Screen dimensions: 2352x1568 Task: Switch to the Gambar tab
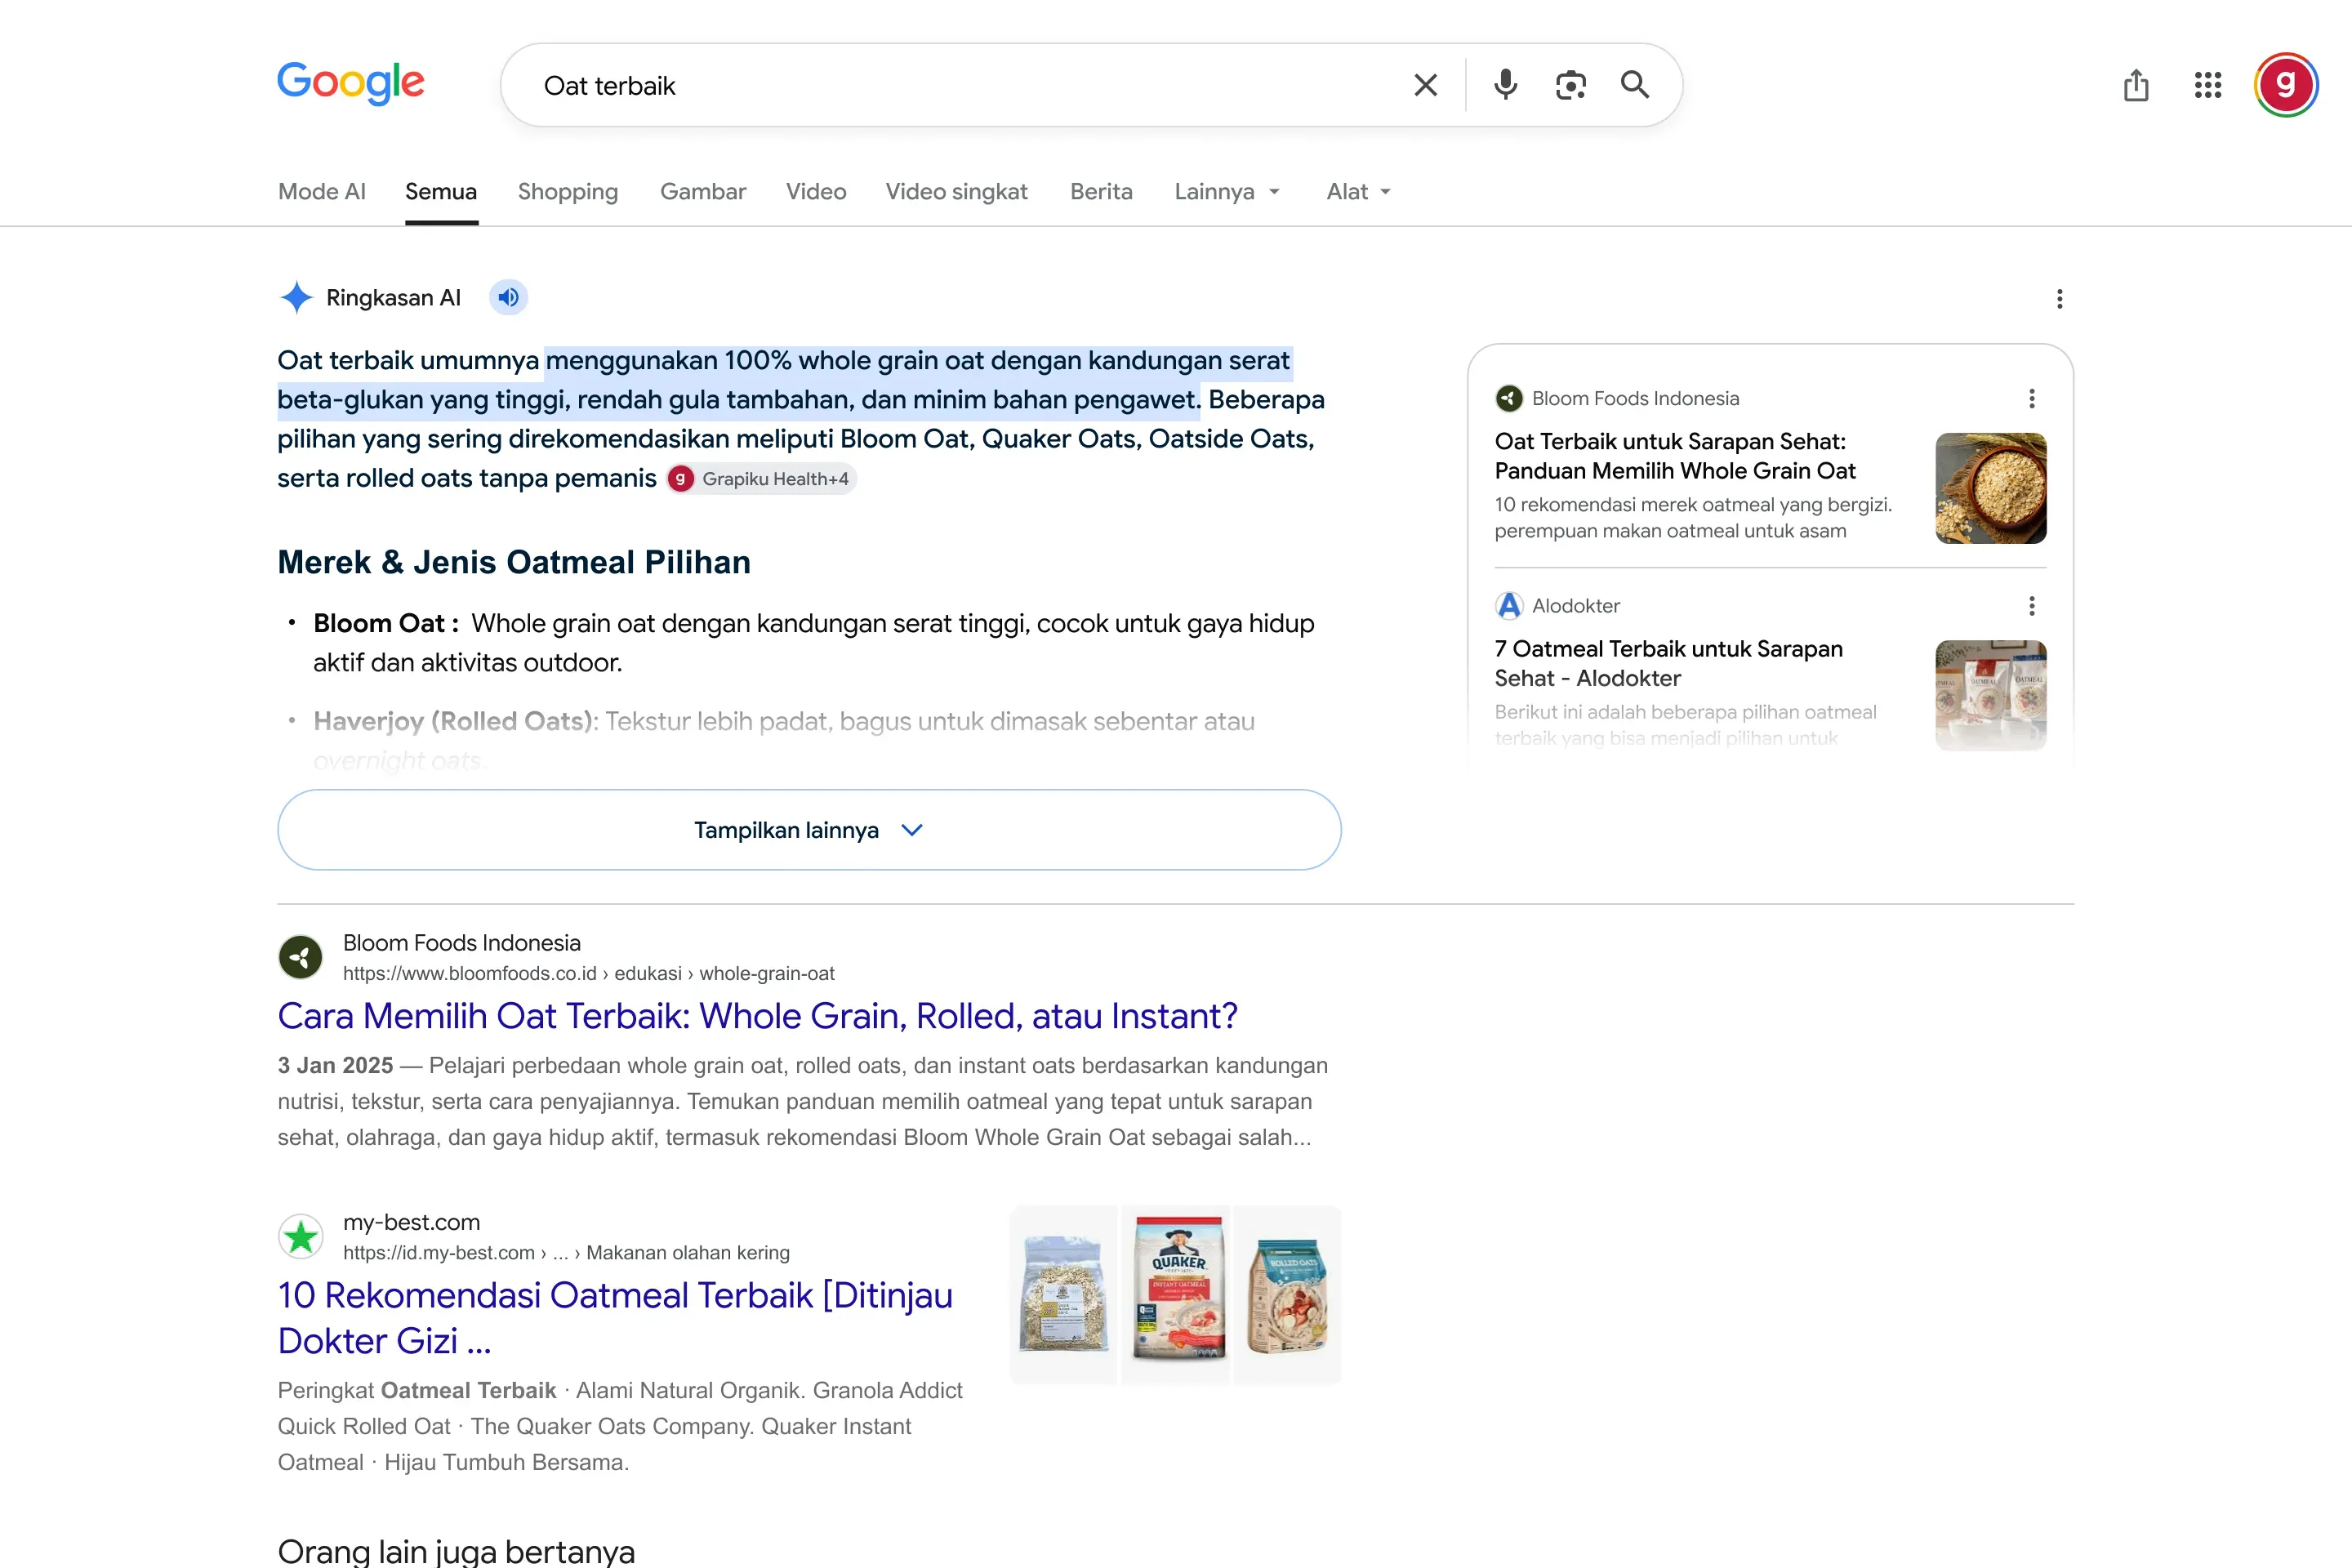703,191
